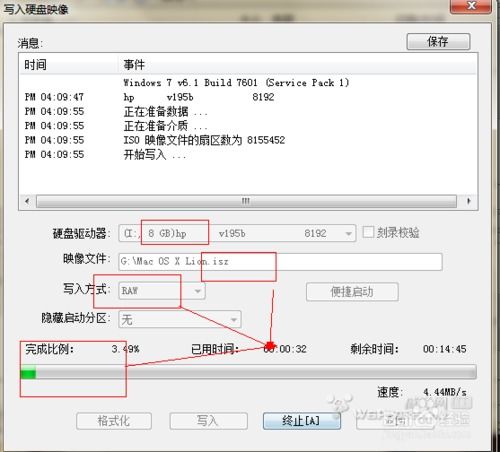
Task: Click the image file path field
Action: pos(280,262)
